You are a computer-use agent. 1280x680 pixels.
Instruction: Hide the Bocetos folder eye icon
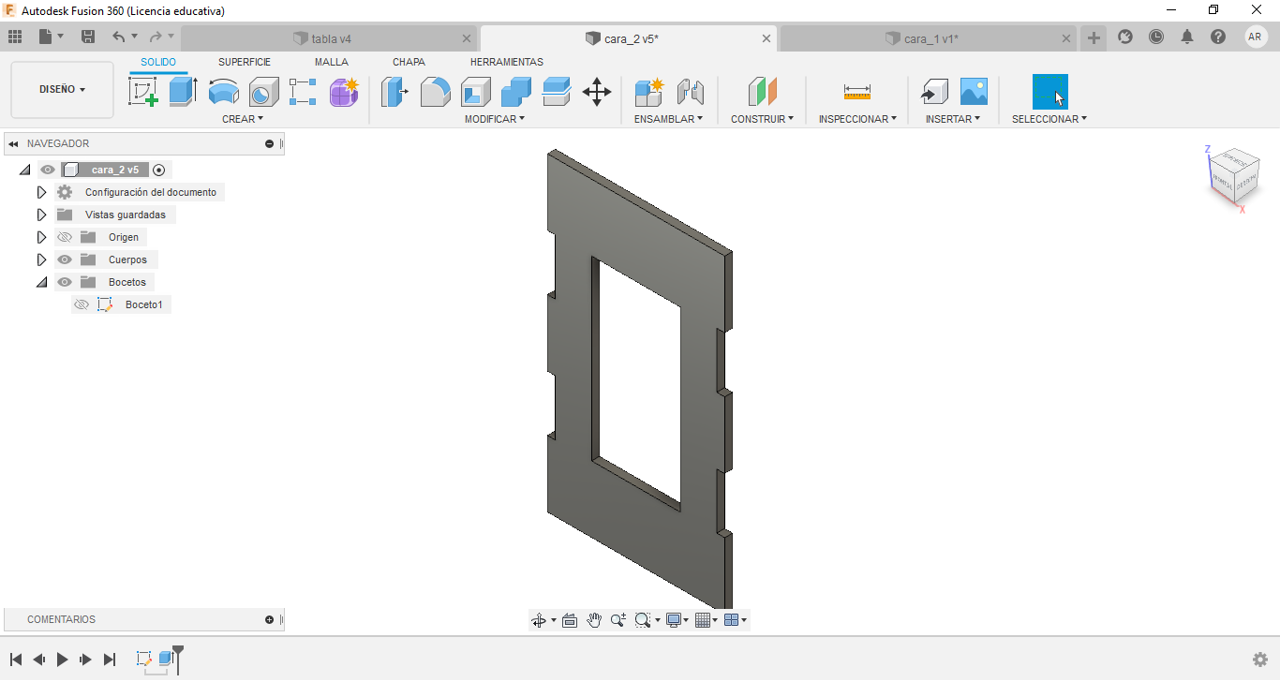tap(65, 282)
